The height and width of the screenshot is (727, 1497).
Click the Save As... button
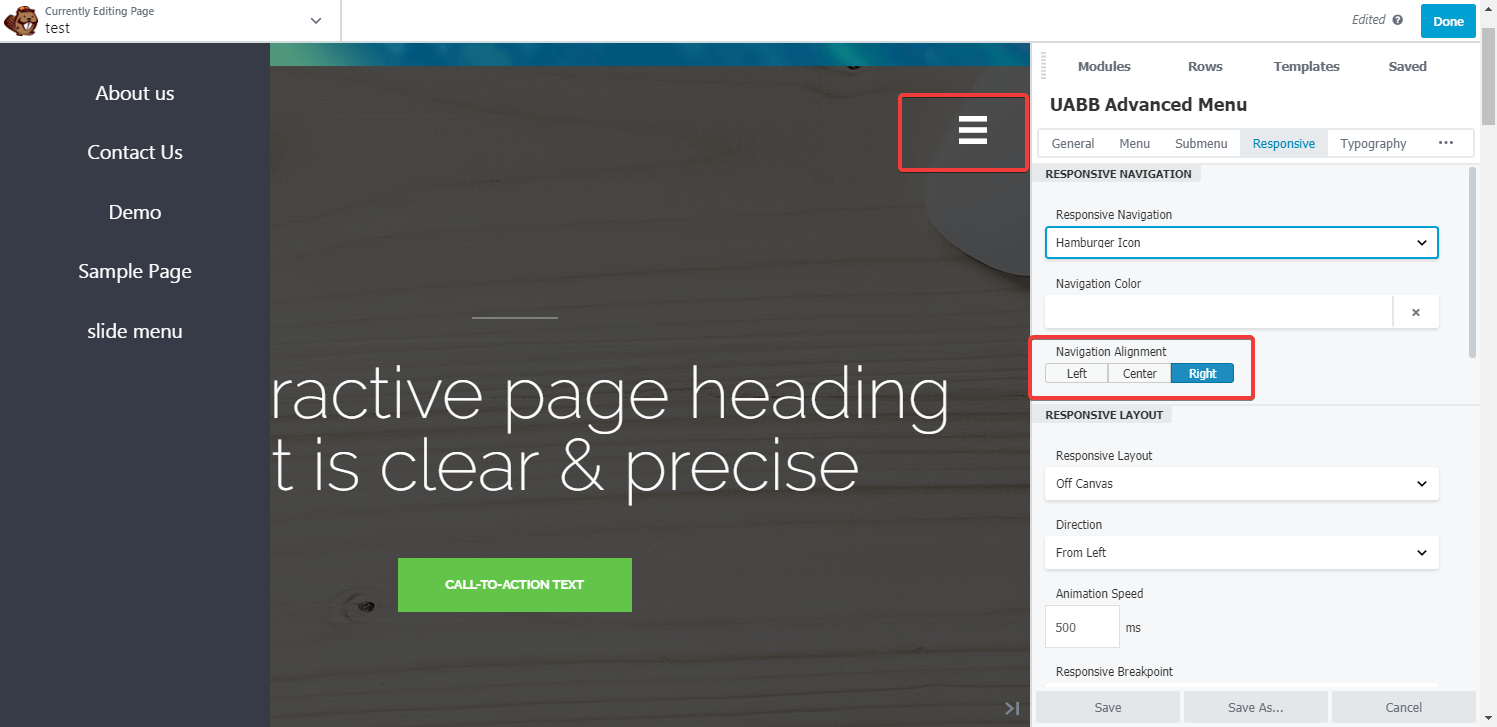click(x=1255, y=707)
